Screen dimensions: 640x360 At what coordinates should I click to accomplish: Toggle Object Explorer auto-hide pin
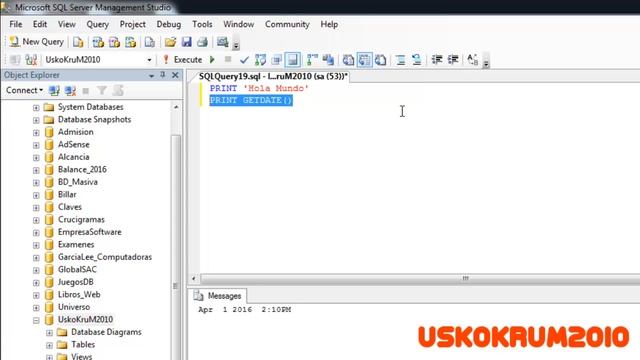[x=163, y=75]
